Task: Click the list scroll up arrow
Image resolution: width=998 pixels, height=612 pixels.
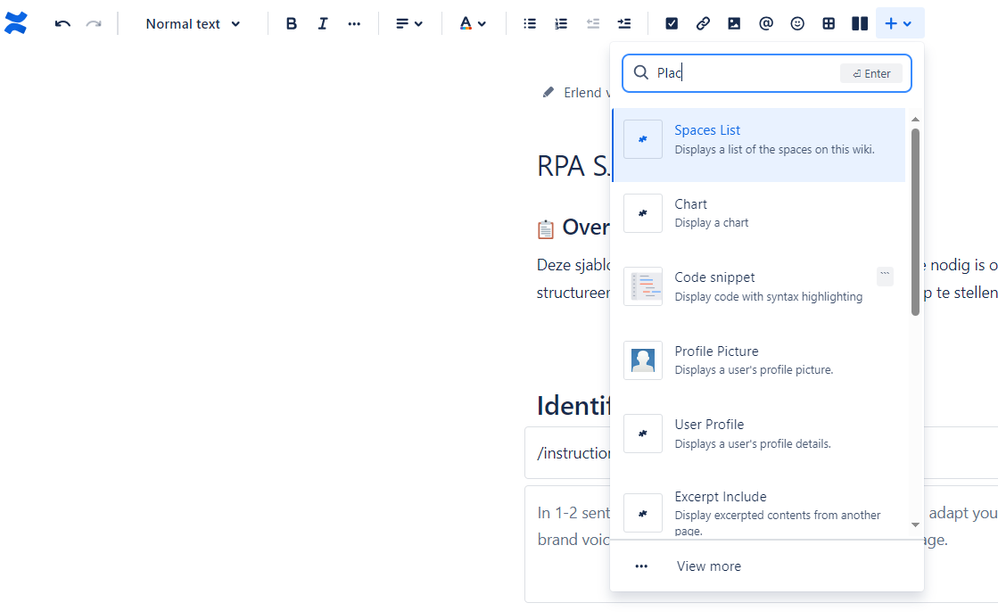Action: (x=915, y=120)
